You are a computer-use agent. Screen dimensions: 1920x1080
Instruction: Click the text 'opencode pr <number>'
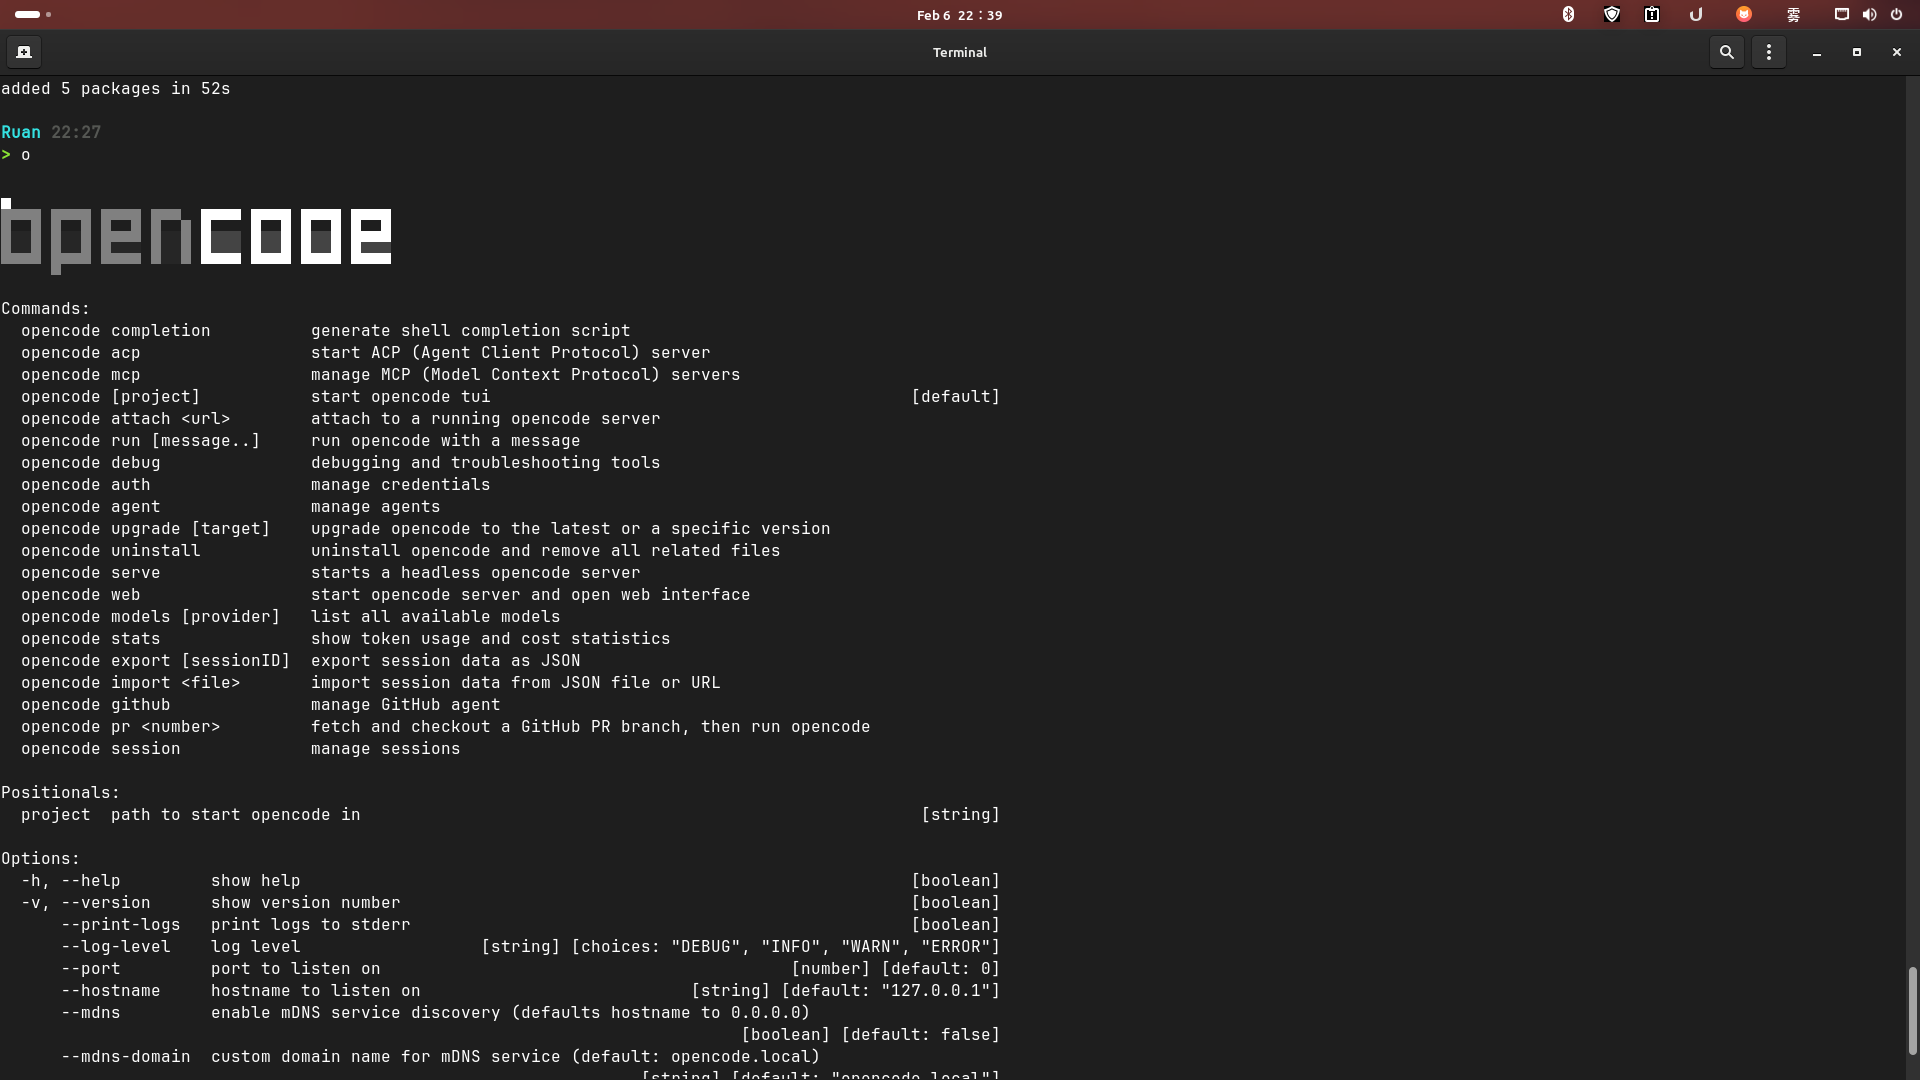(121, 727)
